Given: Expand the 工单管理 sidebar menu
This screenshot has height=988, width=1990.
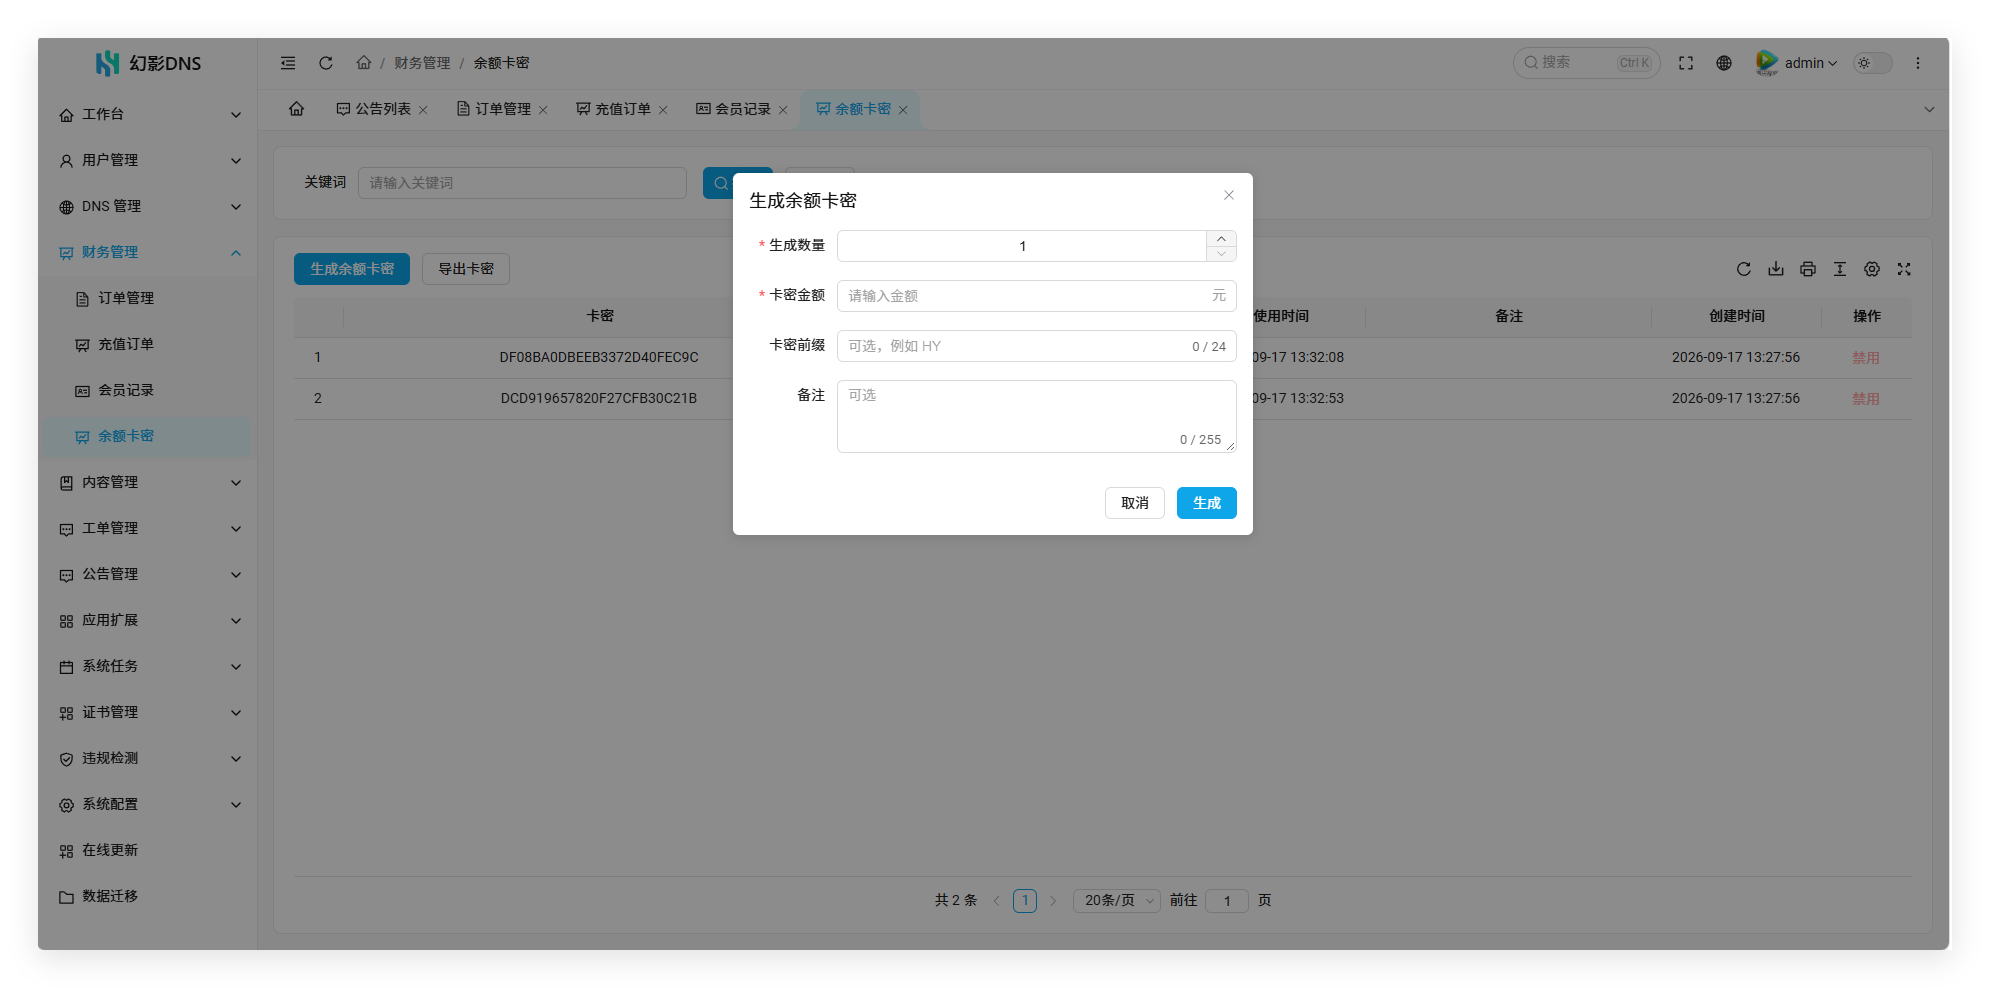Looking at the screenshot, I should pos(149,529).
